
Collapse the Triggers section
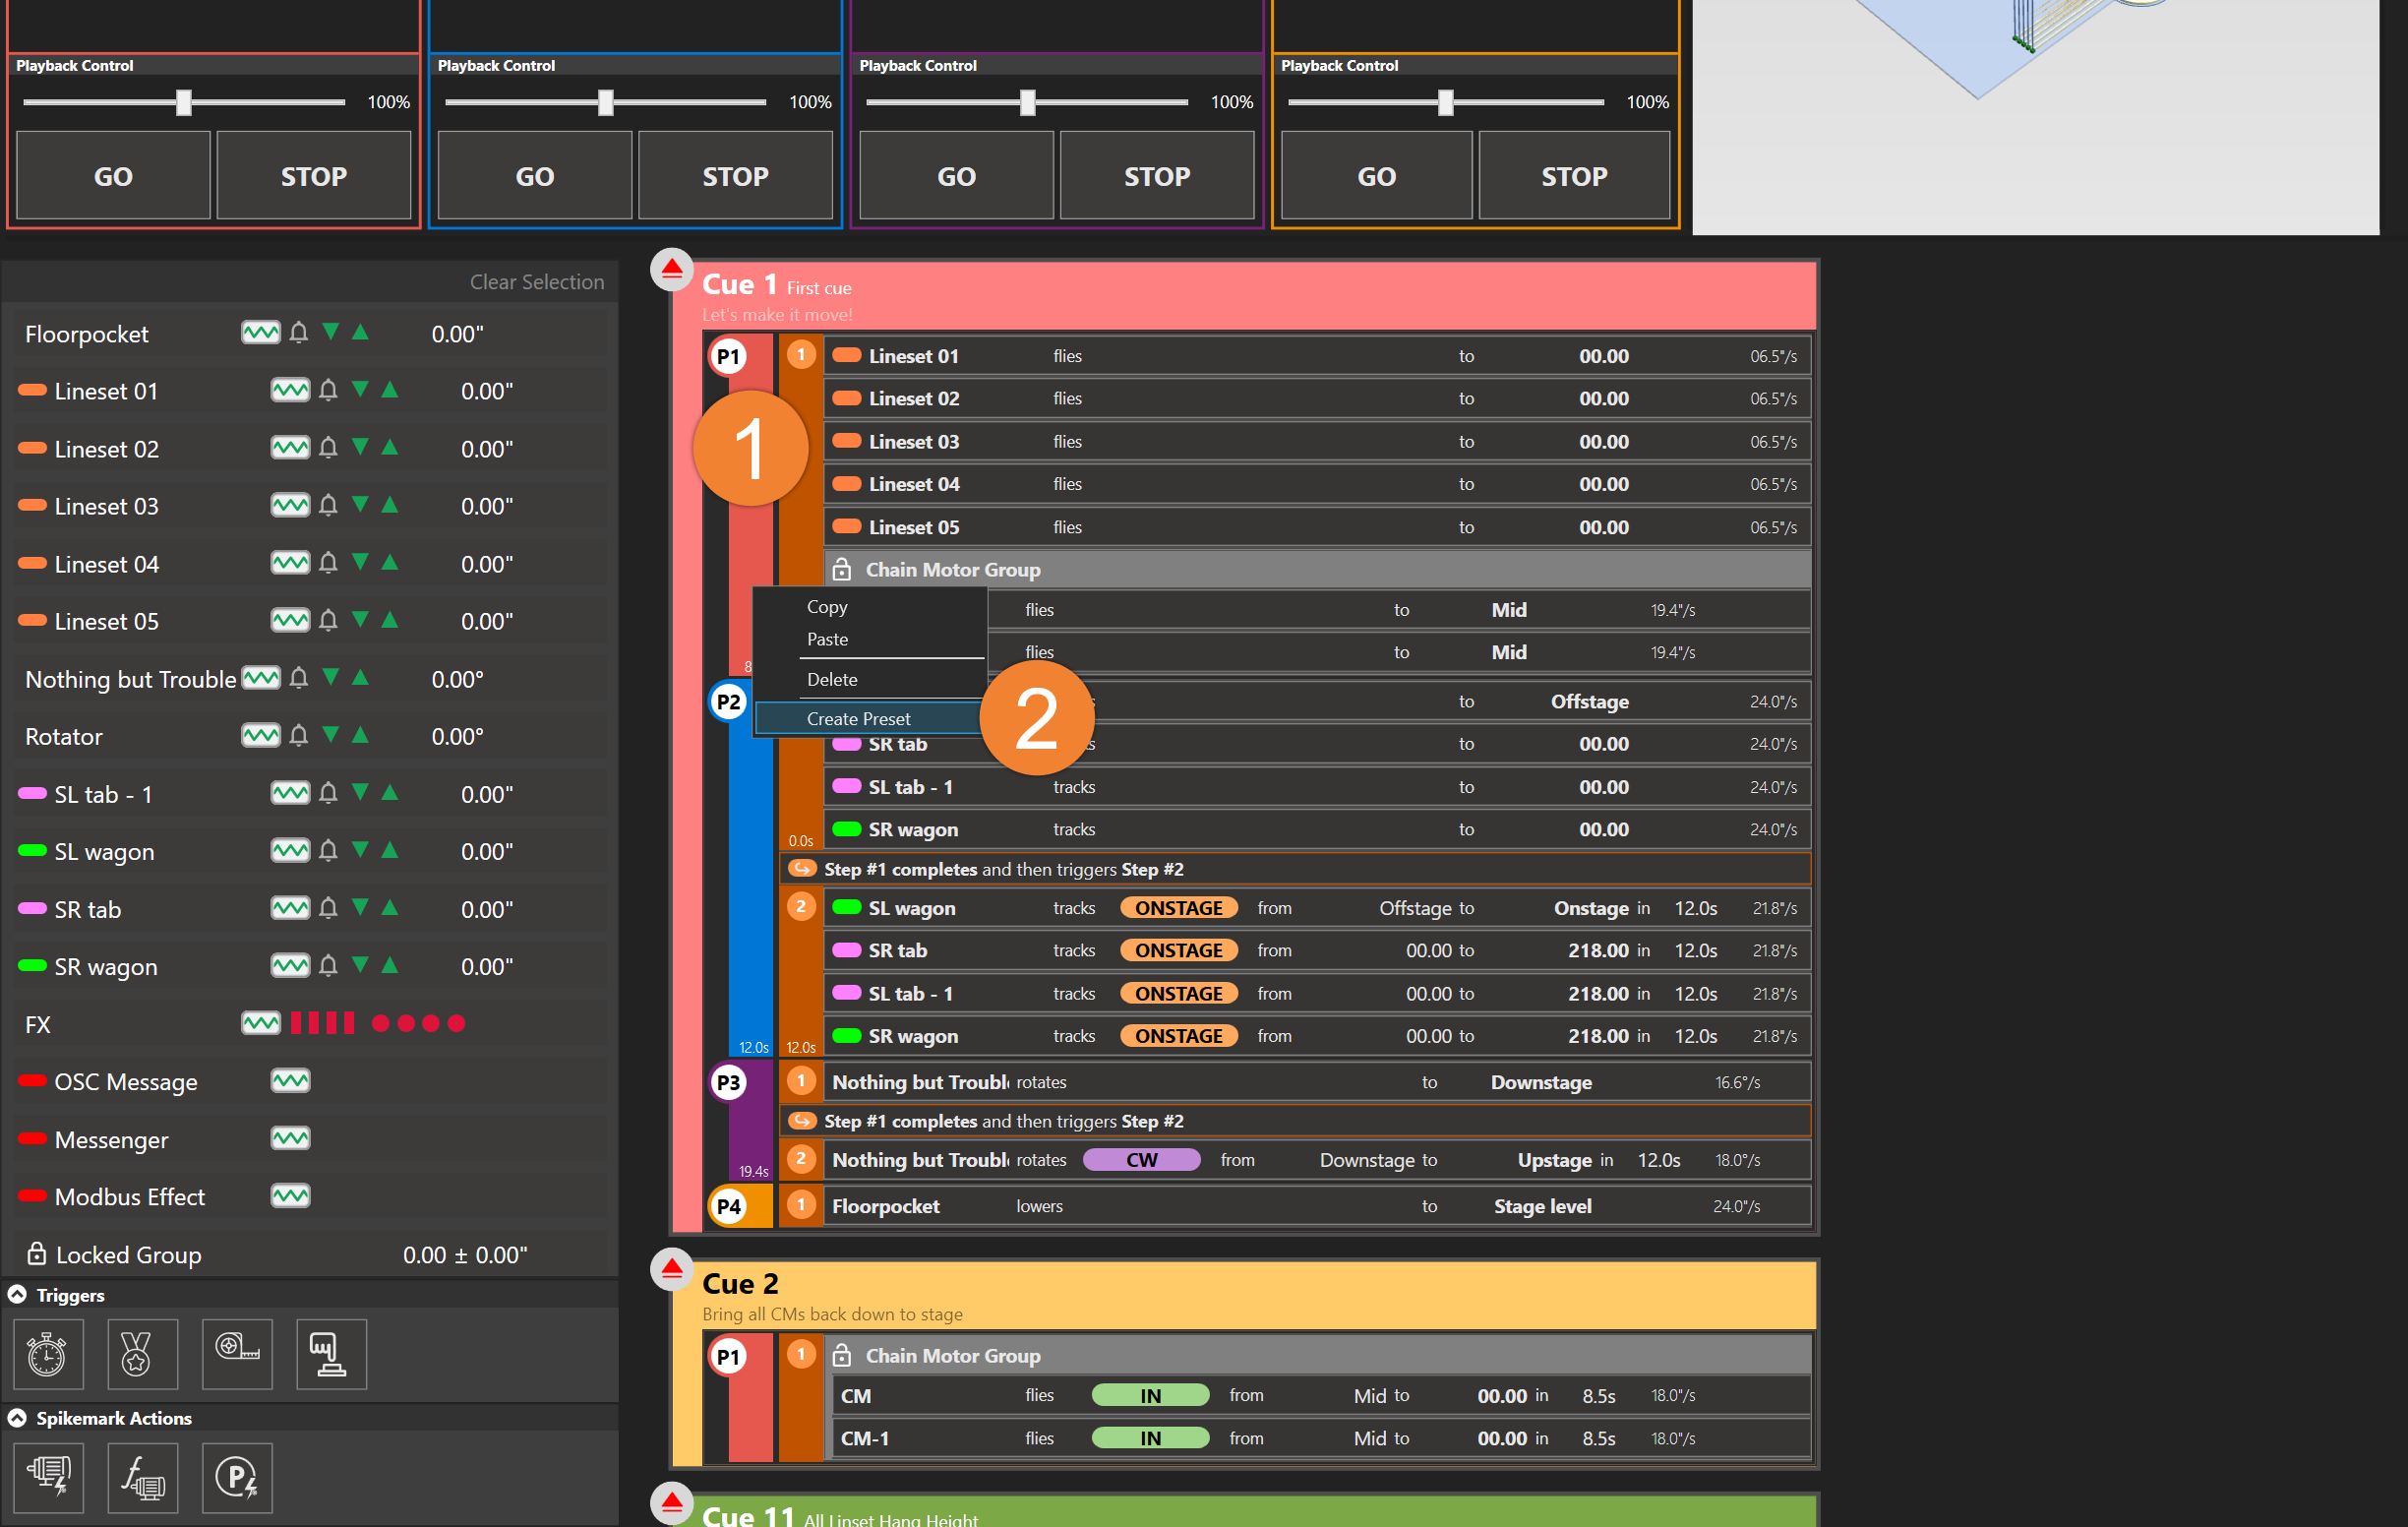click(17, 1295)
